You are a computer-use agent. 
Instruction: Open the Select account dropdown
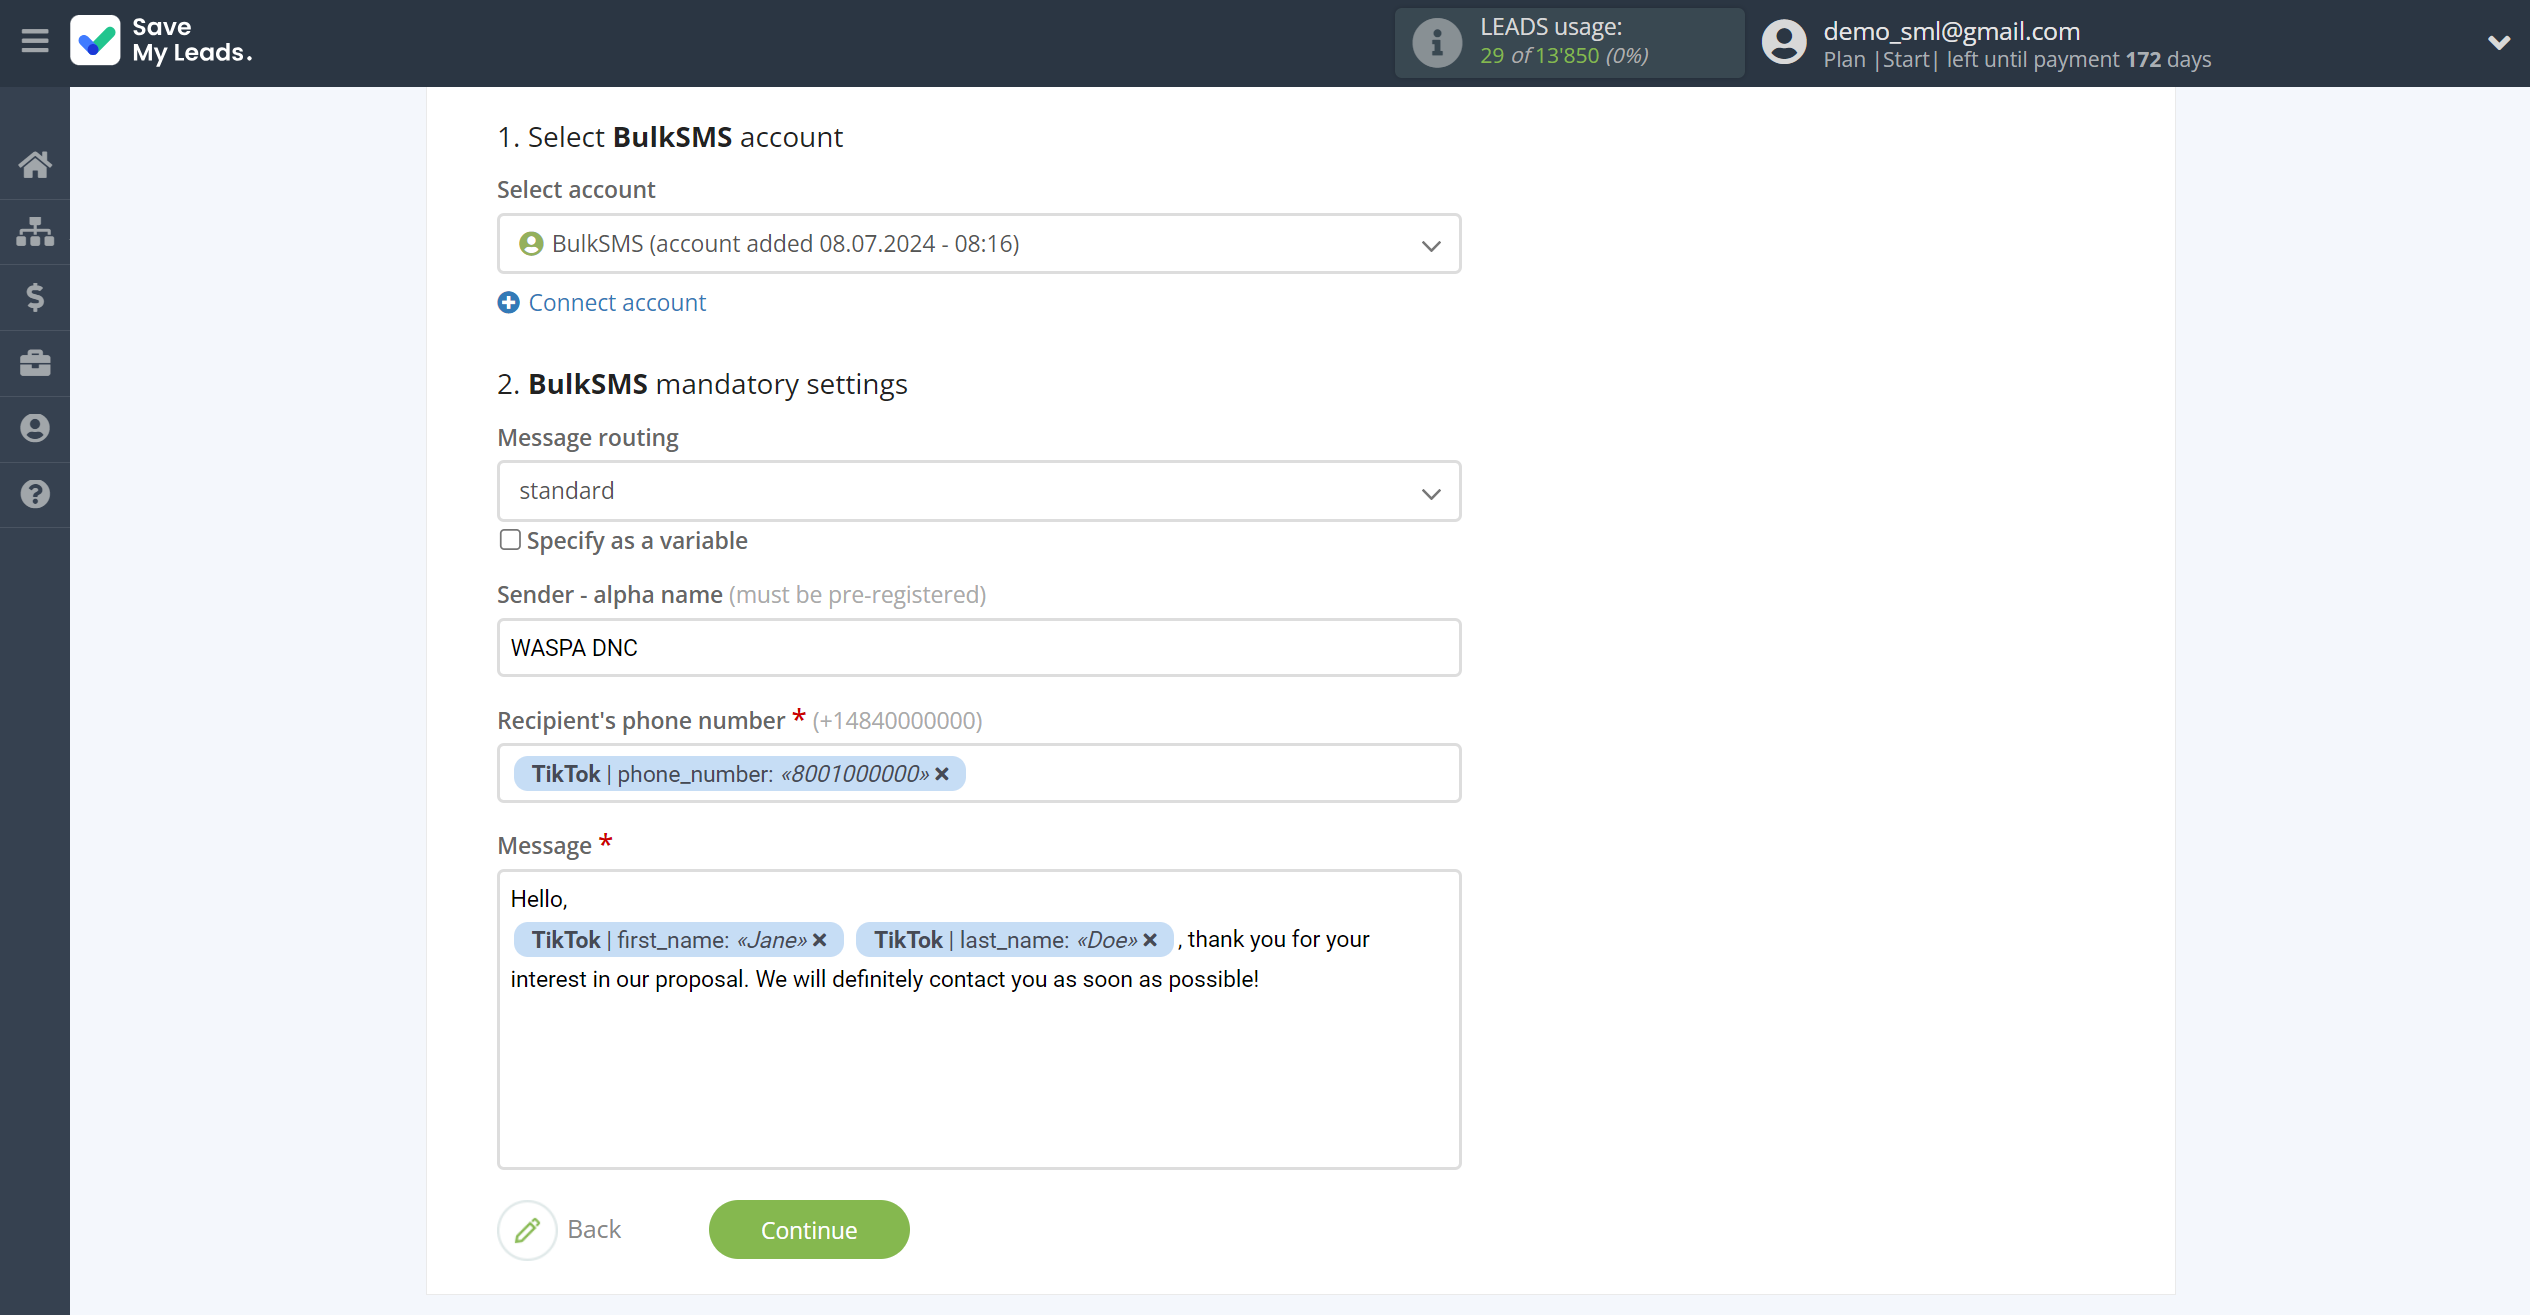(979, 244)
